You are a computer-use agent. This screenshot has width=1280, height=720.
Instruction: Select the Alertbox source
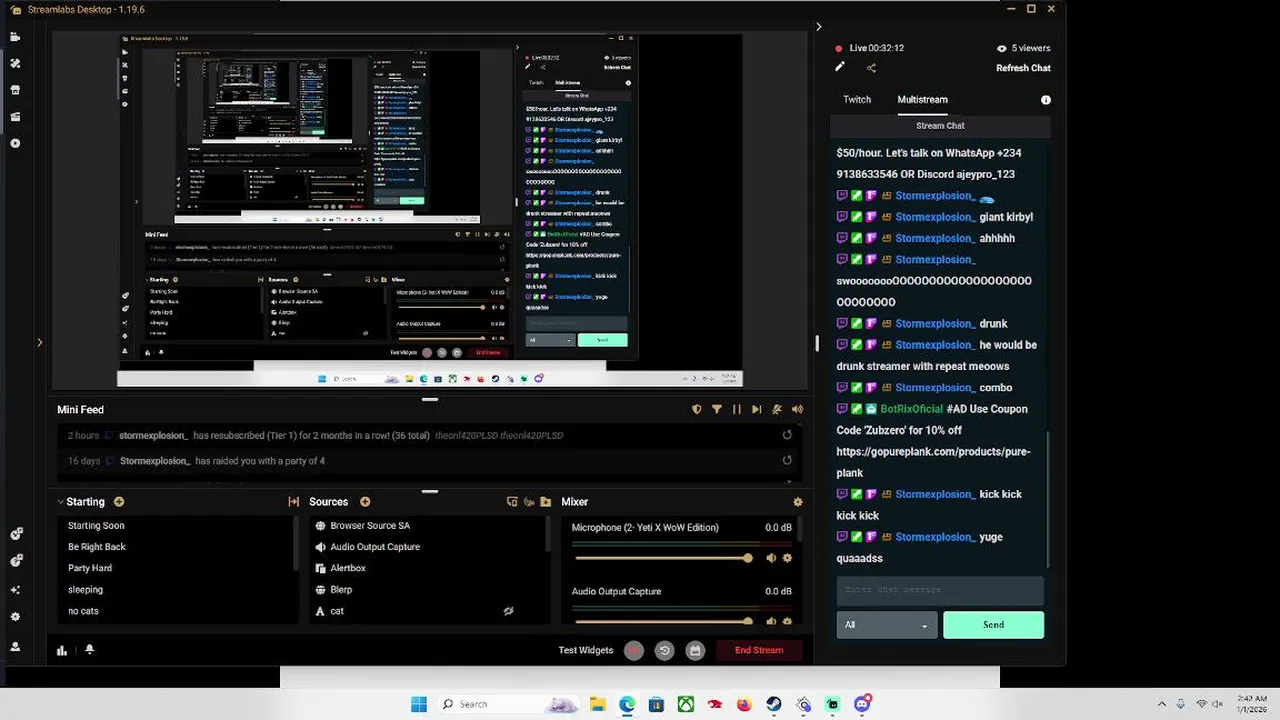tap(348, 568)
